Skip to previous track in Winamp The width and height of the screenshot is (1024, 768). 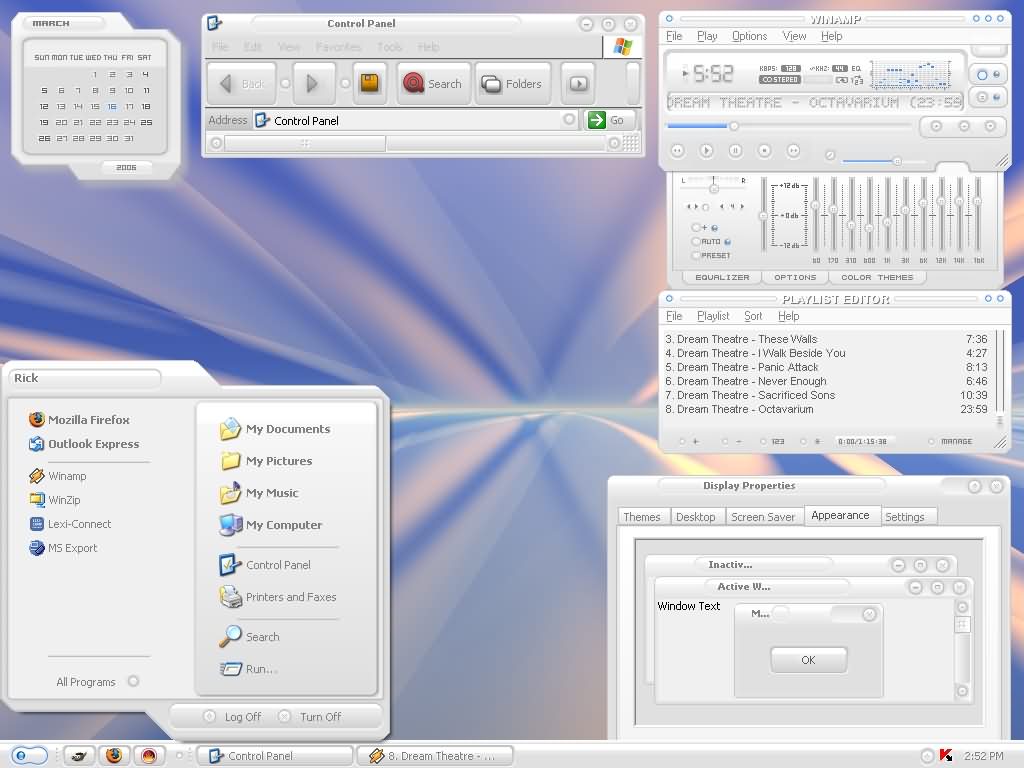point(677,151)
